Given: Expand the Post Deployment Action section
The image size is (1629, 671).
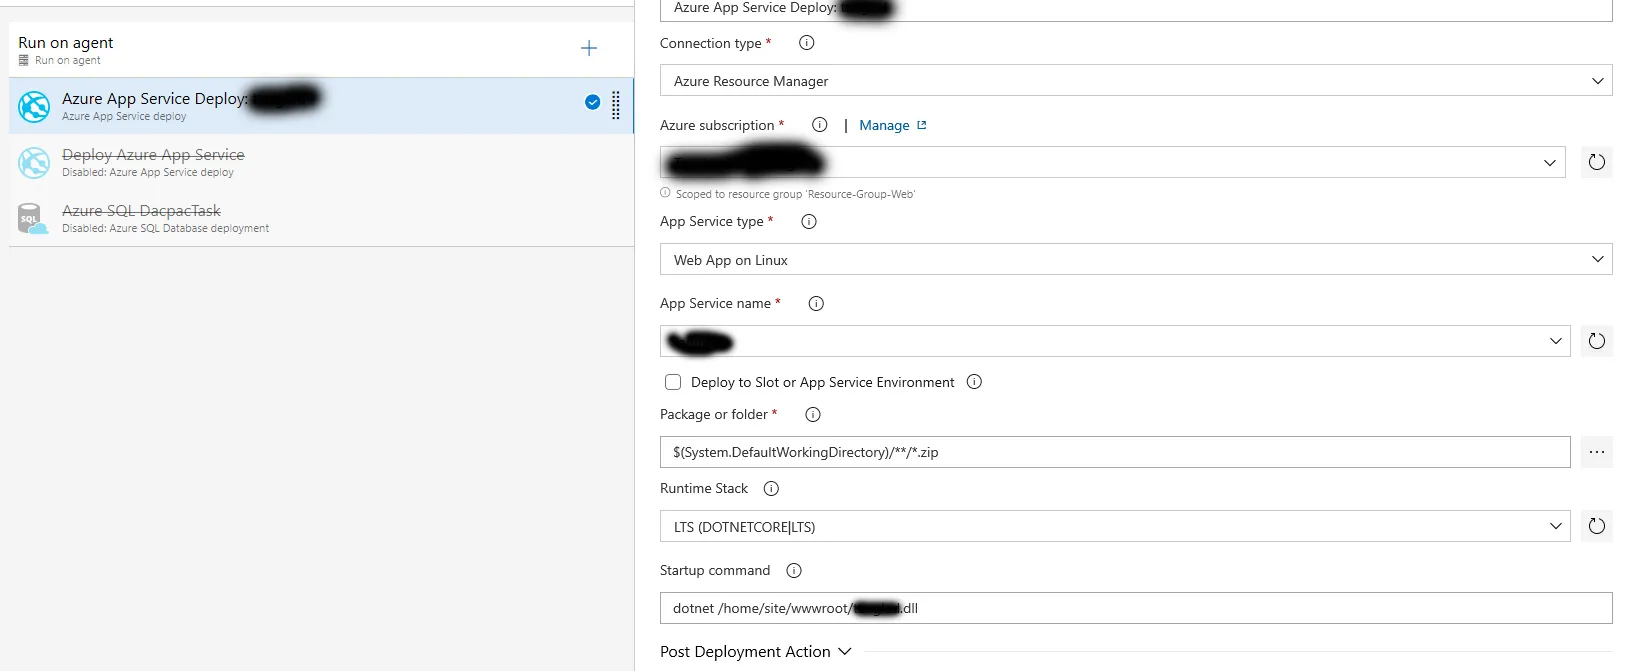Looking at the screenshot, I should 755,652.
